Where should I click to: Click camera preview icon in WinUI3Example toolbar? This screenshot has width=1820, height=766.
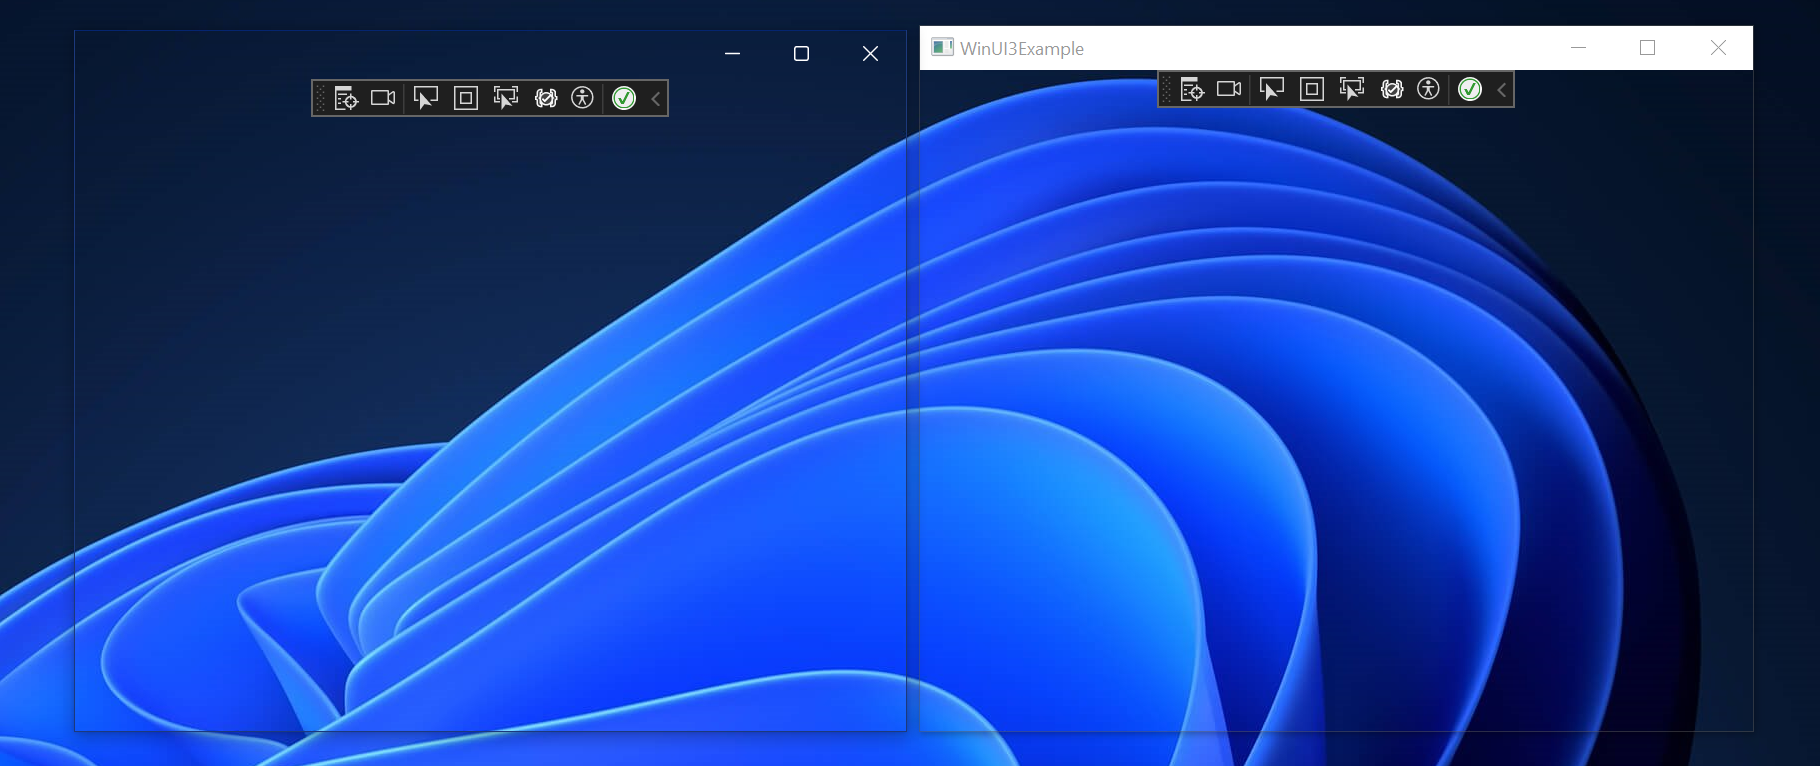[1229, 89]
